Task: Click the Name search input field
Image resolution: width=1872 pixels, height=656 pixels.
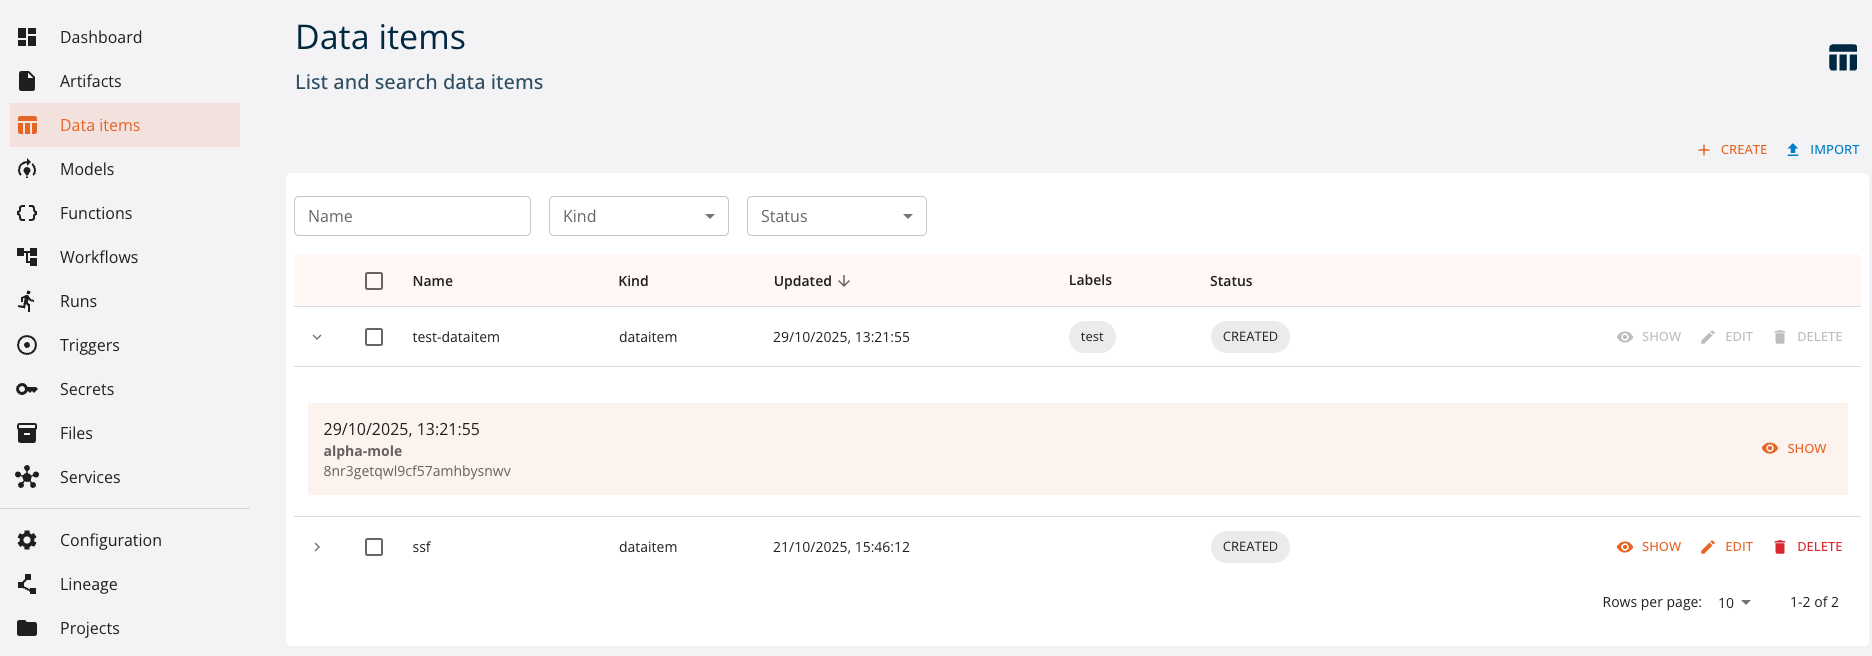Action: (x=412, y=216)
